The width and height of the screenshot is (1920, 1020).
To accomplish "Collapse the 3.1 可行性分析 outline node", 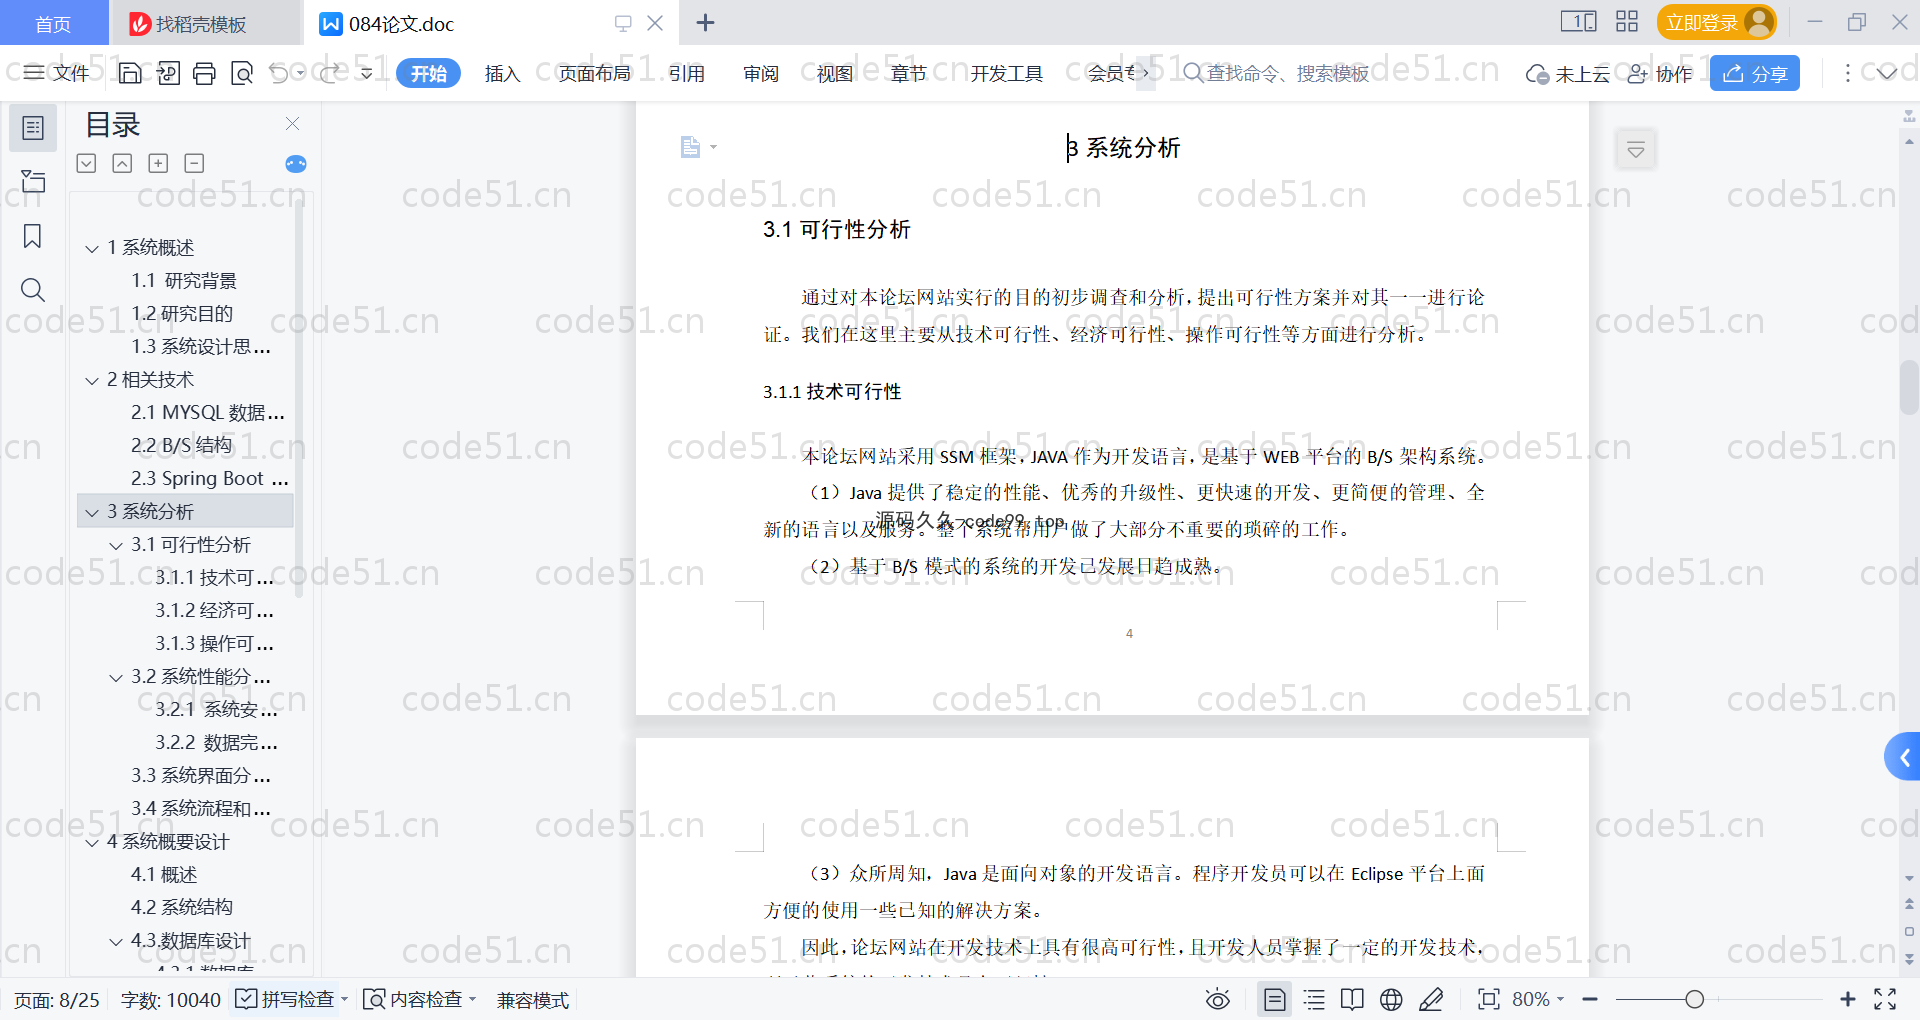I will tap(116, 545).
